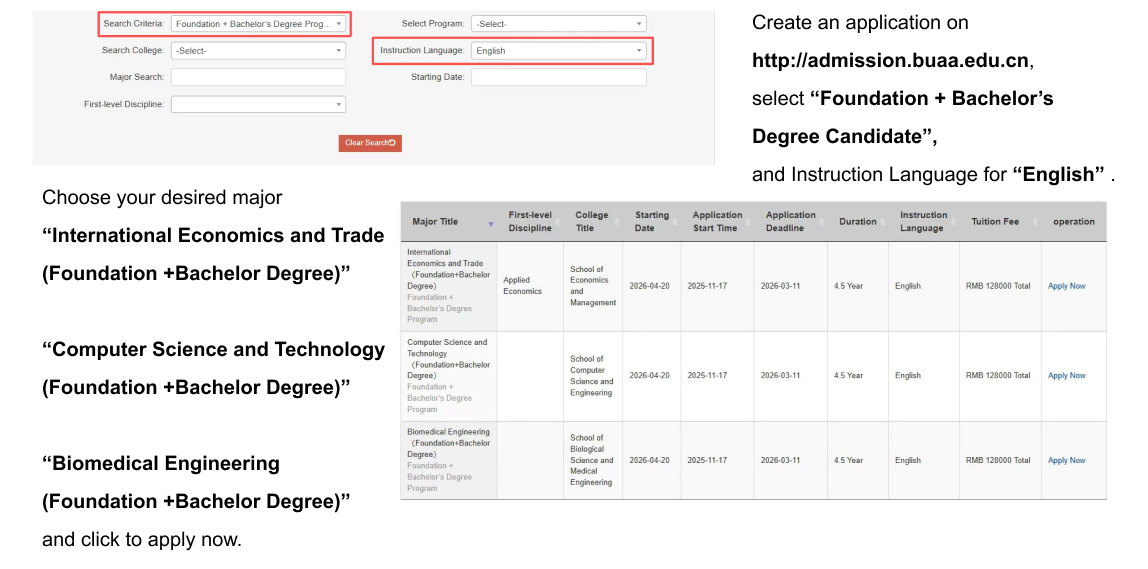Click Apply Now for Biomedical Engineering
This screenshot has height=569, width=1148.
pyautogui.click(x=1066, y=461)
